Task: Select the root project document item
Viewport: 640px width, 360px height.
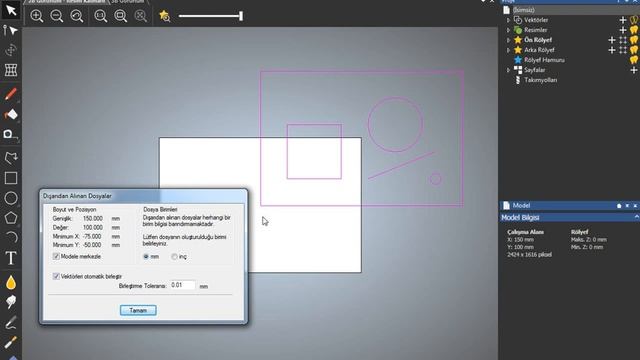Action: point(524,10)
